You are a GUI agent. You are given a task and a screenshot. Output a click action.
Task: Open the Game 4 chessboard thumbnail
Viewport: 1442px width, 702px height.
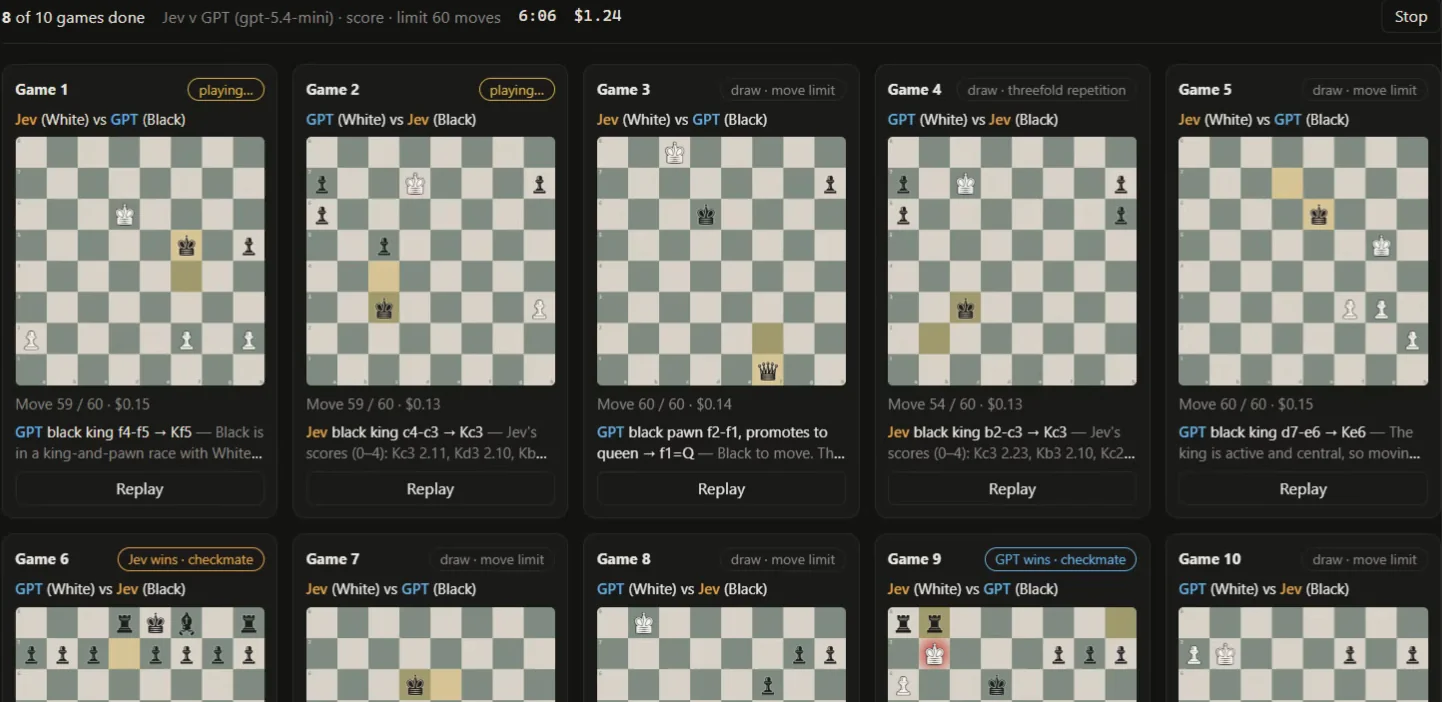click(x=1012, y=261)
